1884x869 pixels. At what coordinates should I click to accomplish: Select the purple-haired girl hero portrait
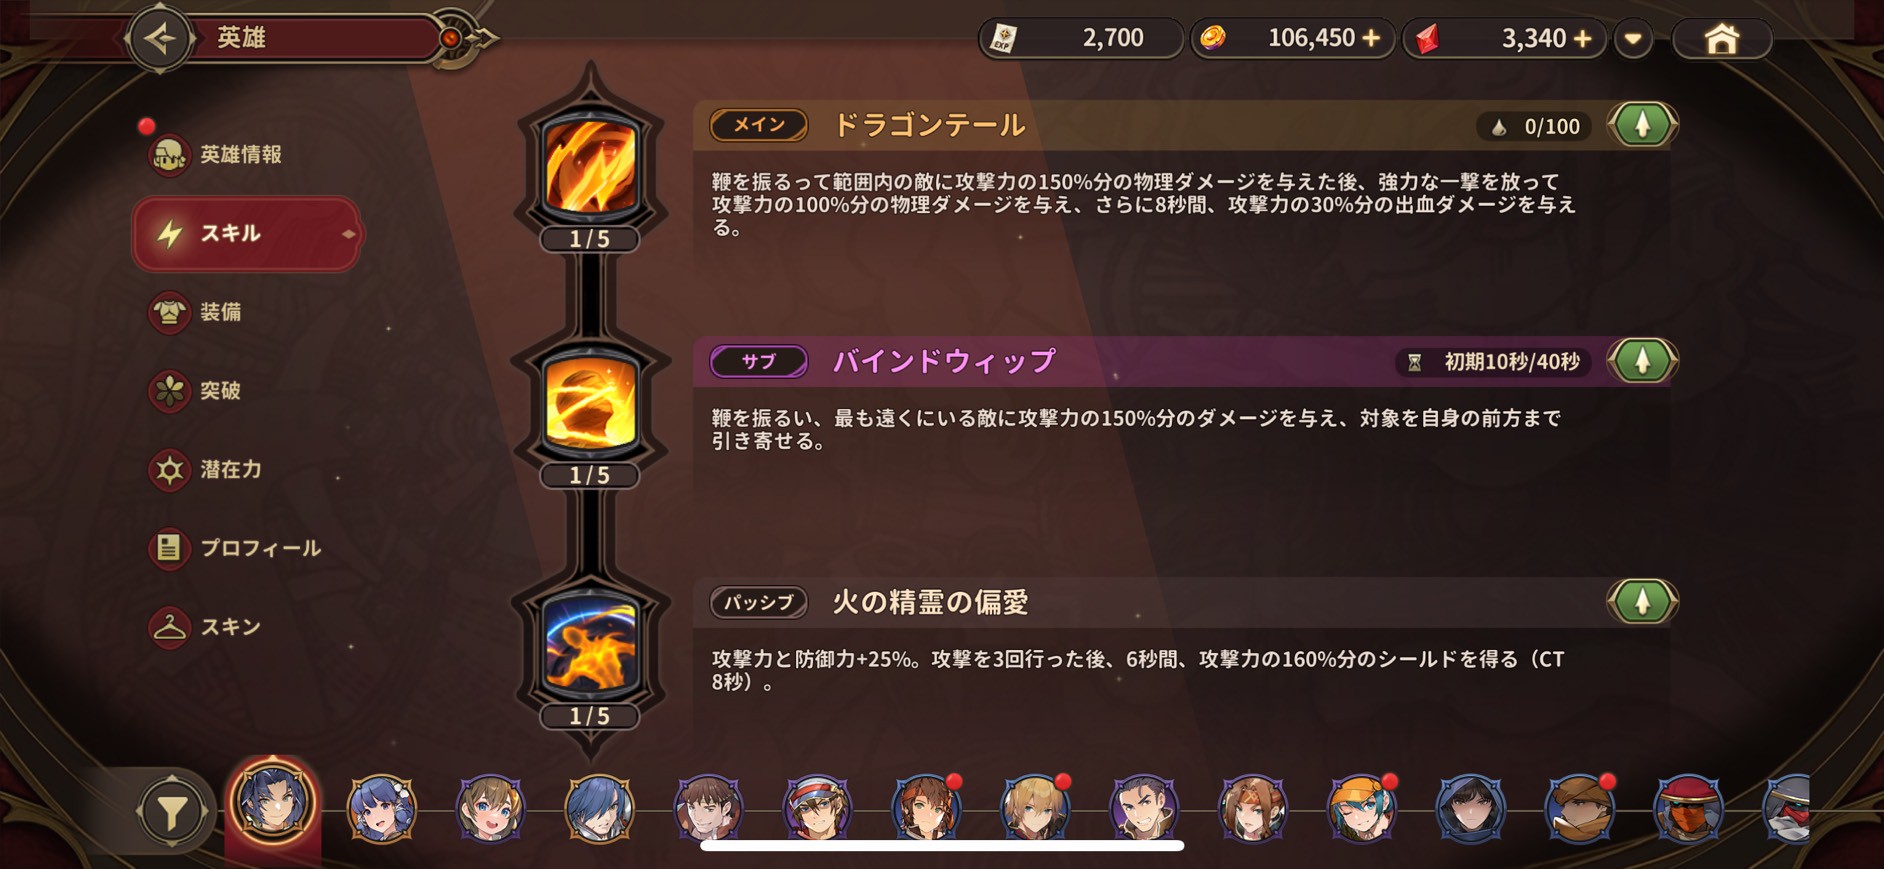(381, 808)
